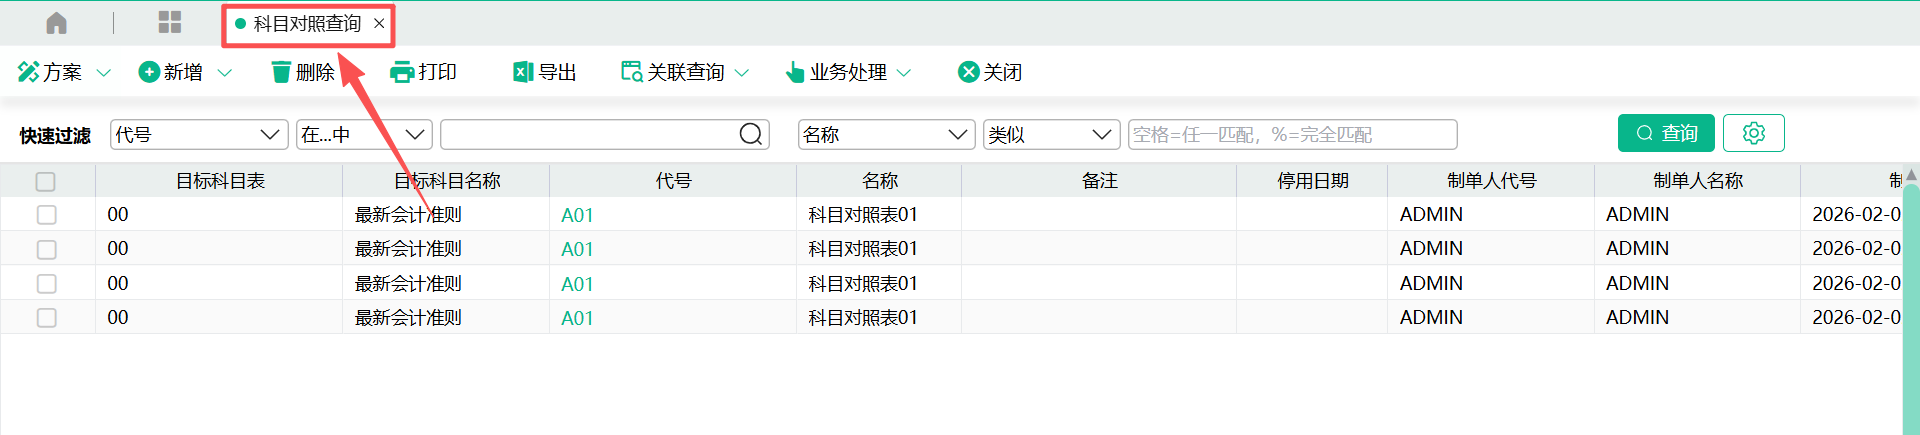This screenshot has height=435, width=1920.
Task: Click the green add (新增) plus icon
Action: click(149, 72)
